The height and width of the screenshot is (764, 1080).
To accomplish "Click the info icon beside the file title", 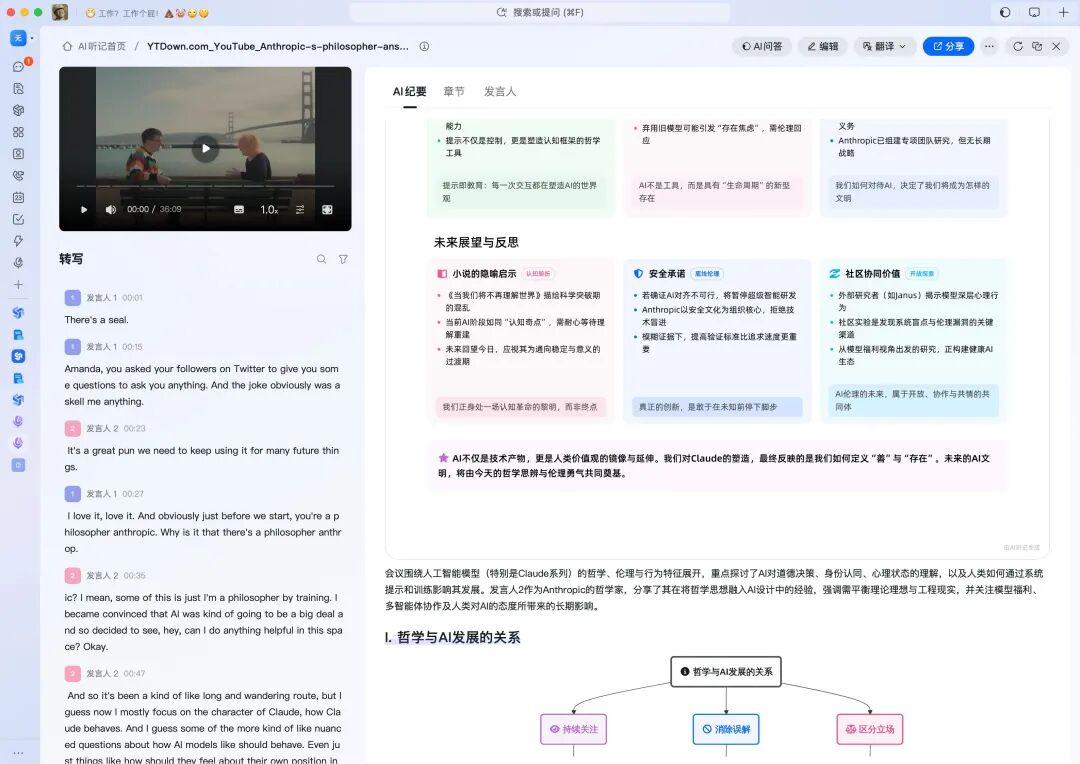I will (x=424, y=46).
